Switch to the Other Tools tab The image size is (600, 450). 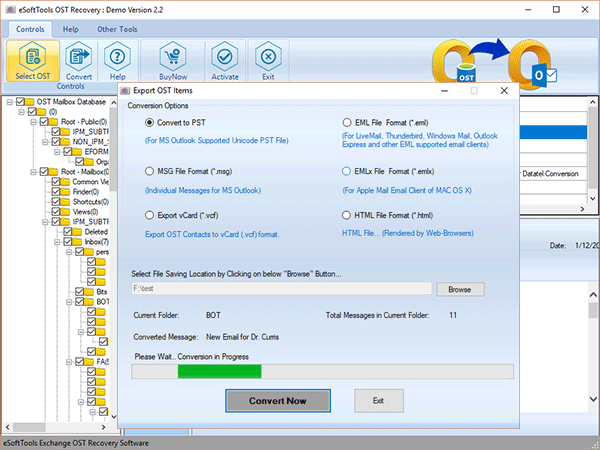pos(119,29)
